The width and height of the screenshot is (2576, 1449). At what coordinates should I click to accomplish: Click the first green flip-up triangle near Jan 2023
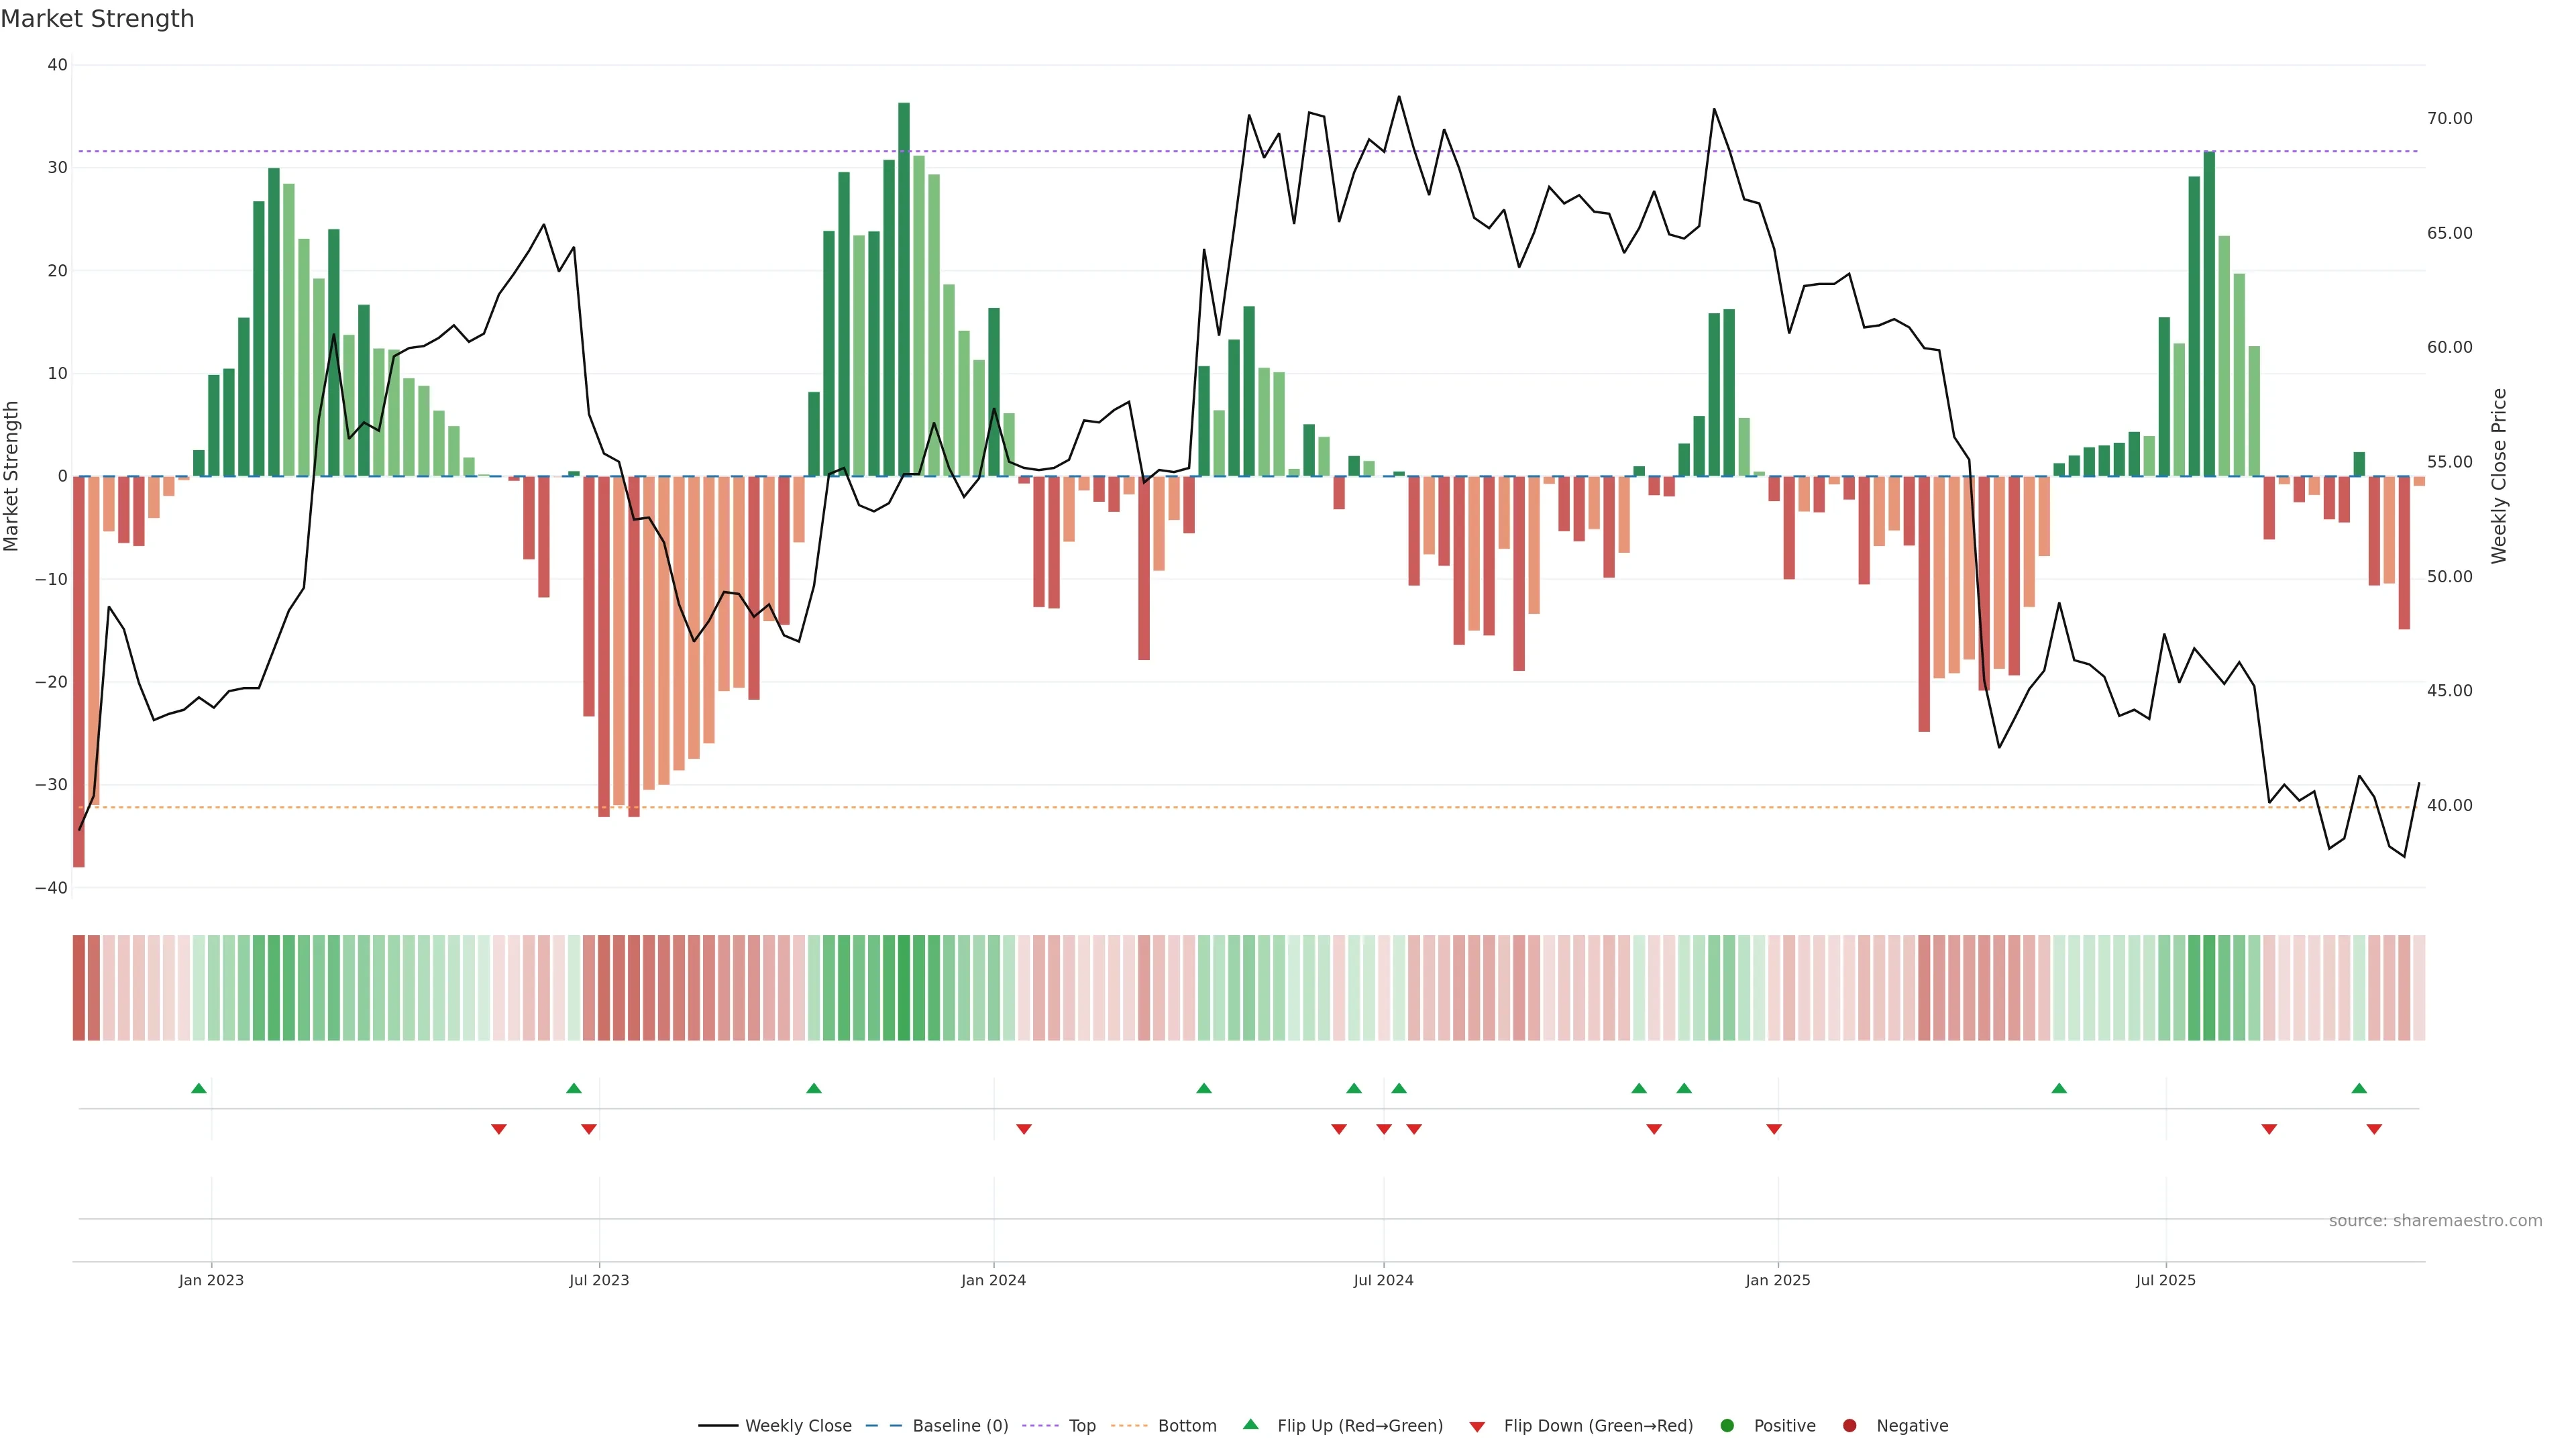point(199,1088)
